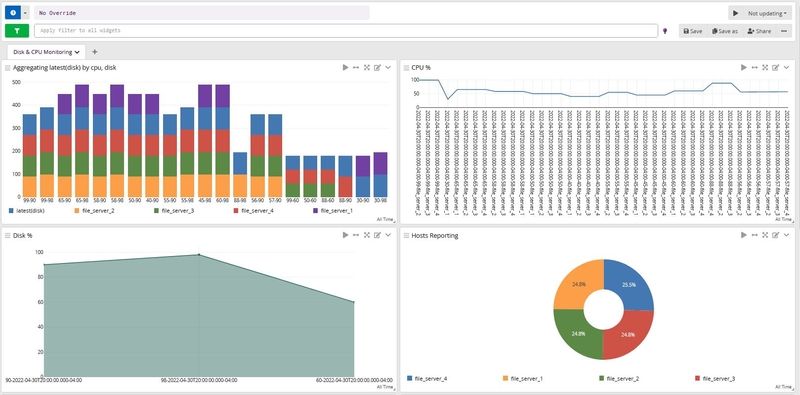This screenshot has width=800, height=395.
Task: Toggle width of CPU % widget
Action: click(x=755, y=67)
